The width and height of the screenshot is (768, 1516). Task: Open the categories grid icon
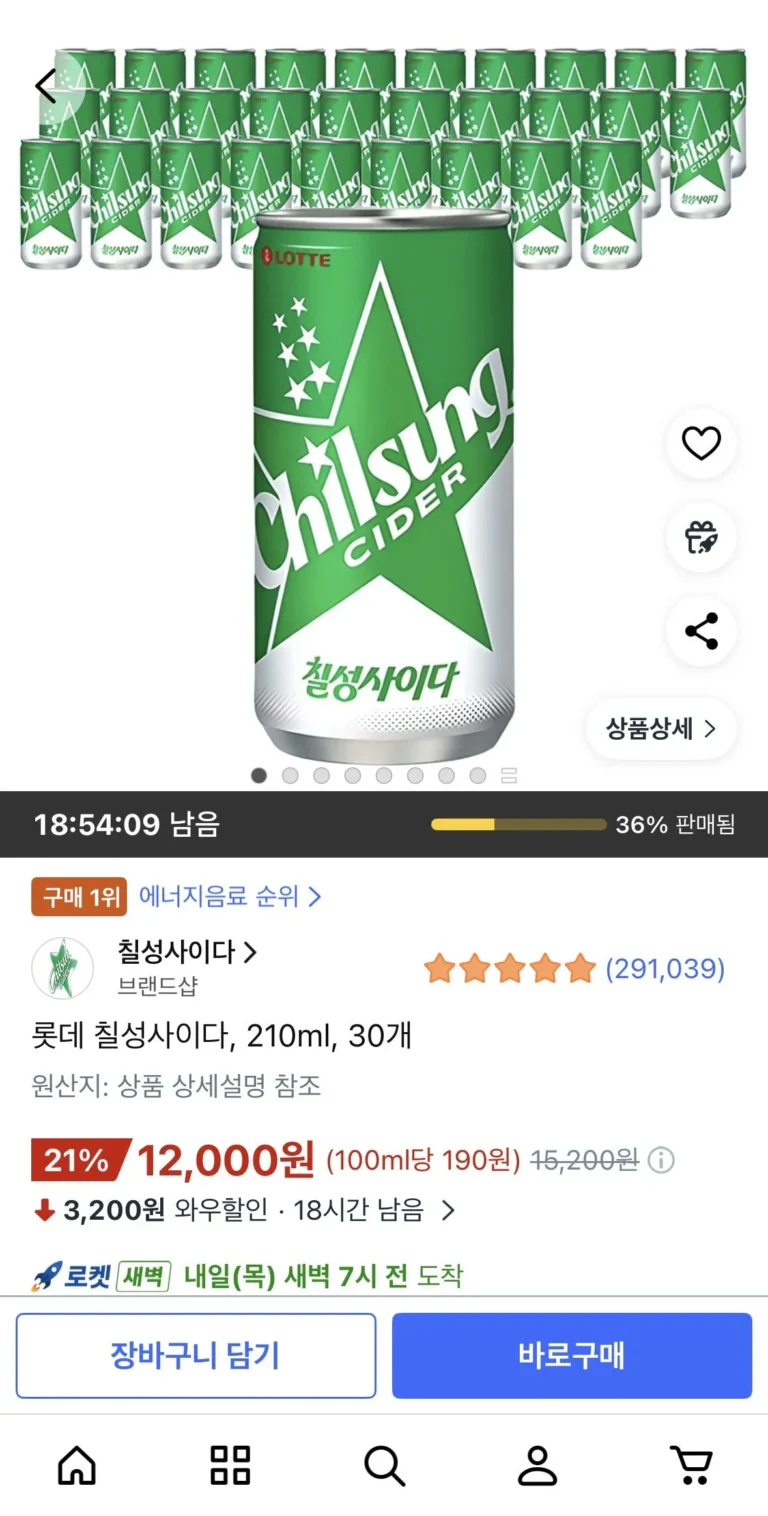(x=230, y=1466)
